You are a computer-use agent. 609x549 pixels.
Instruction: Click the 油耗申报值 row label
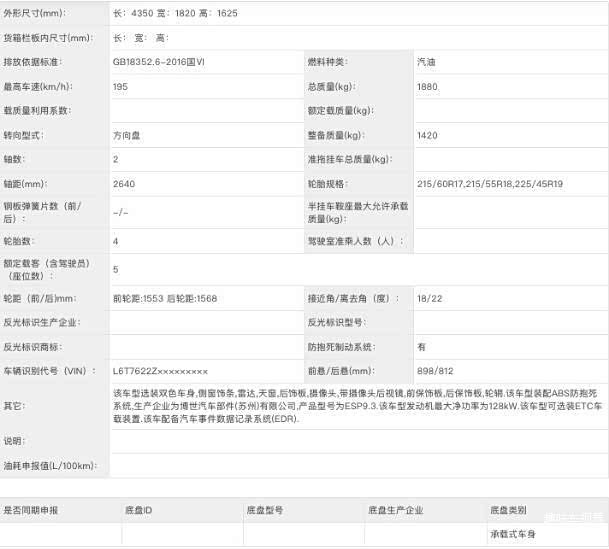(x=49, y=466)
